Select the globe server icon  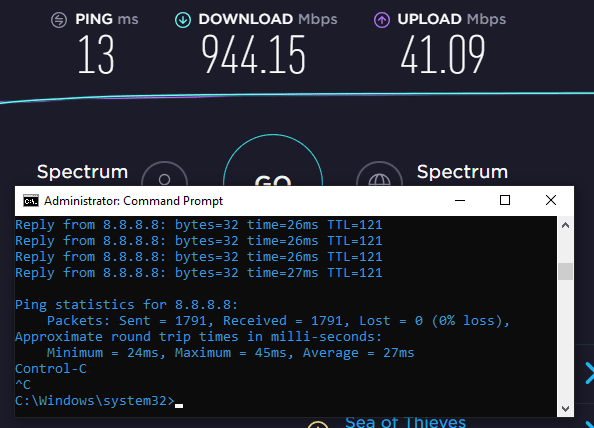379,174
